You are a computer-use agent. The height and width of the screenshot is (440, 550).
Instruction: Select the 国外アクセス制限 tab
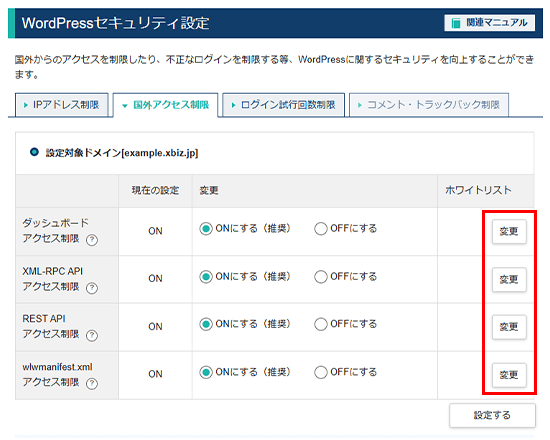tap(166, 105)
